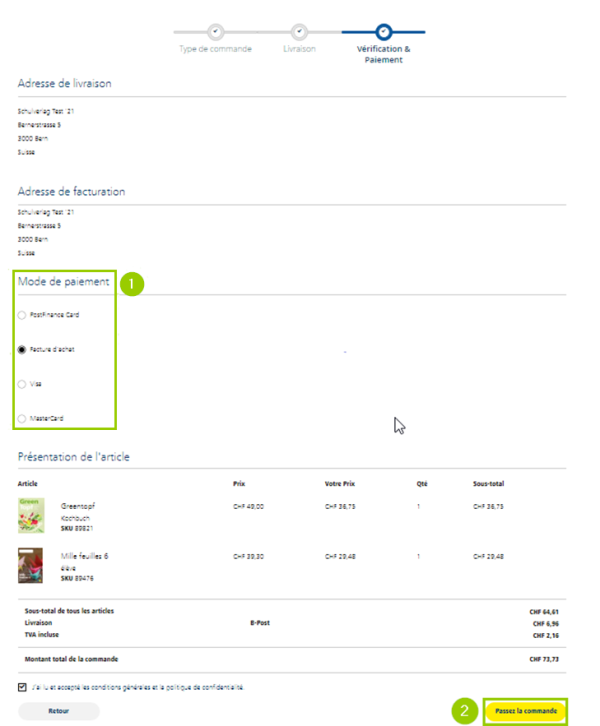Viewport: 600px width, 726px height.
Task: Open Mille feuilles 6 cover thumbnail
Action: click(x=30, y=565)
